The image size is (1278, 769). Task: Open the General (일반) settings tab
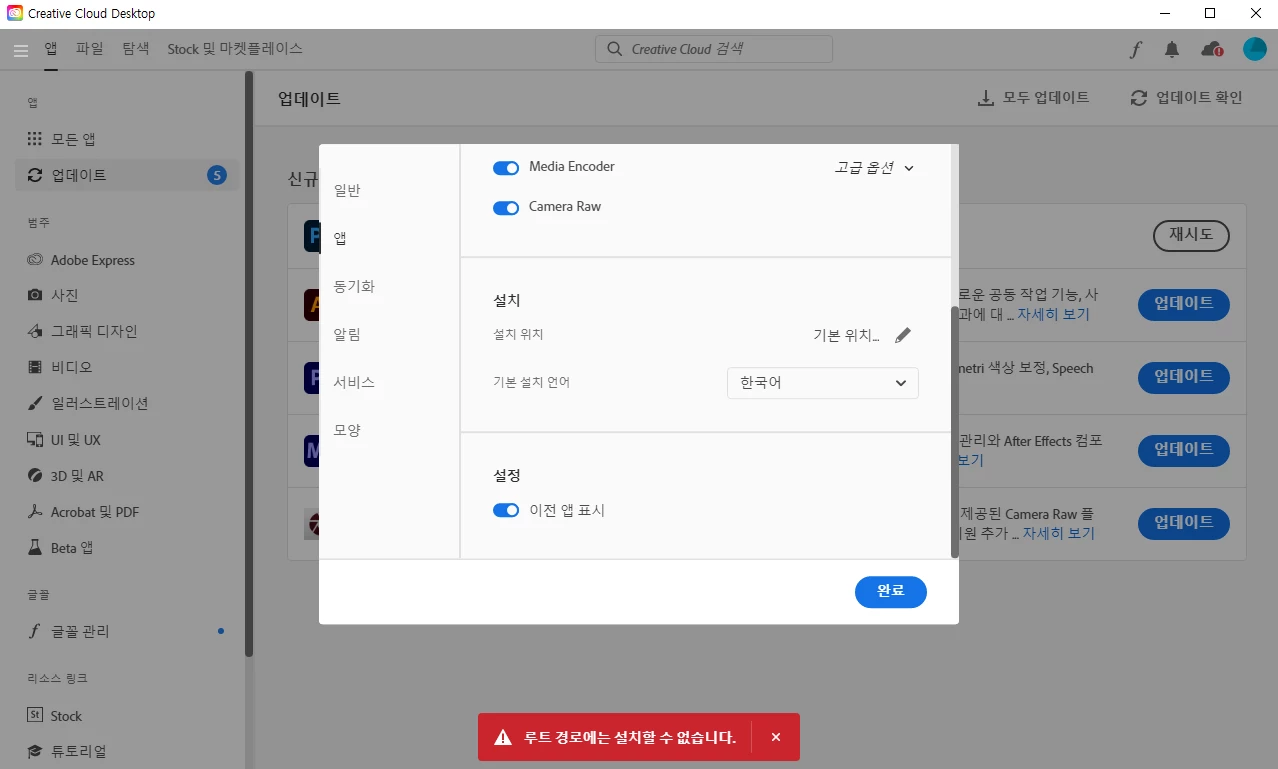tap(347, 190)
